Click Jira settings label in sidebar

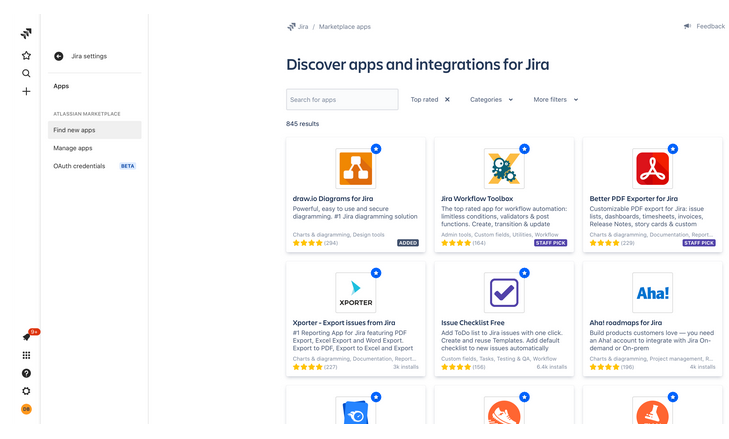click(x=89, y=56)
